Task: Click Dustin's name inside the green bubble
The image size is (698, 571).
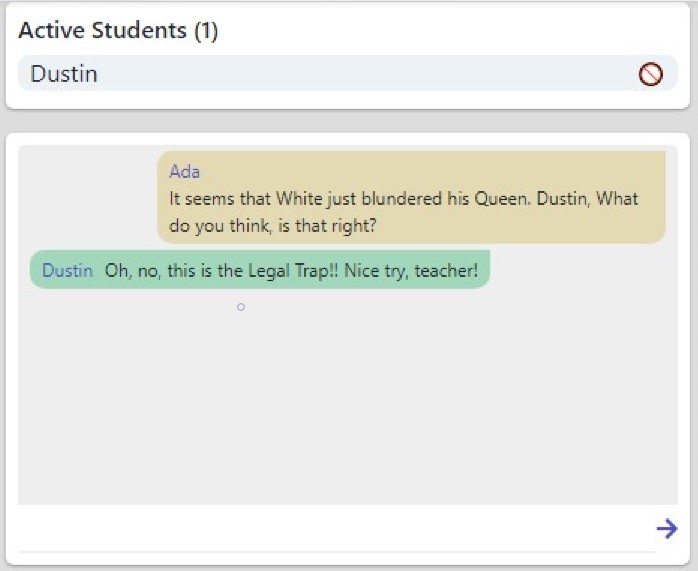Action: pyautogui.click(x=67, y=271)
